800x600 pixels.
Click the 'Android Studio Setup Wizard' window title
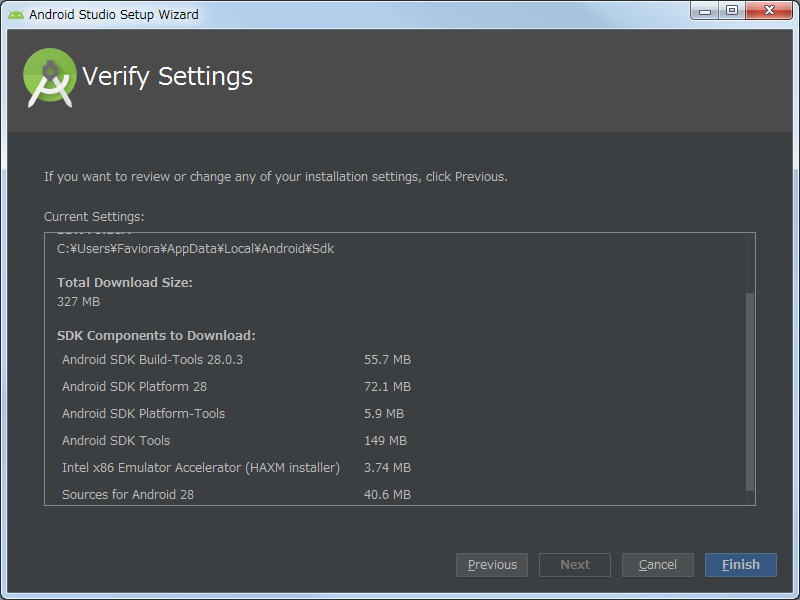tap(114, 14)
